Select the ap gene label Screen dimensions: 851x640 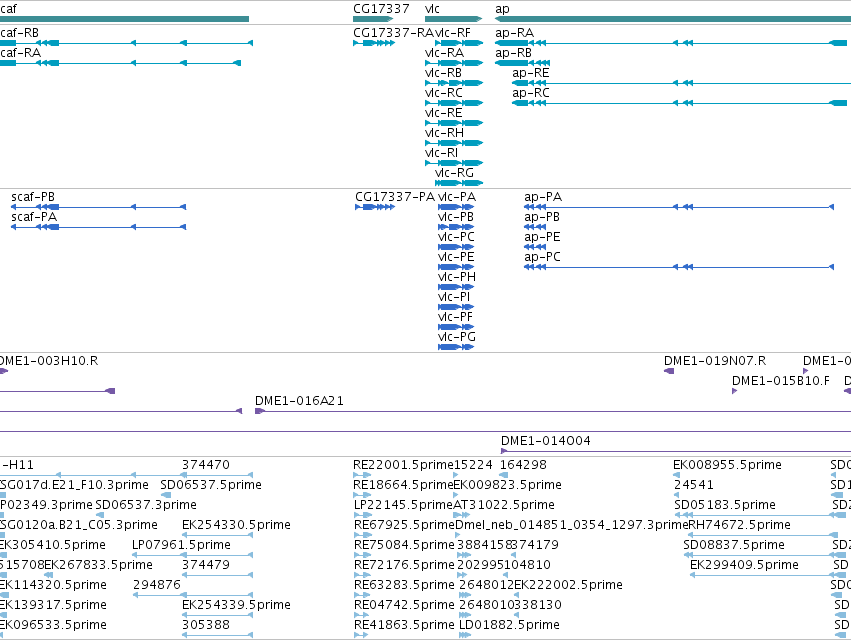coord(503,9)
